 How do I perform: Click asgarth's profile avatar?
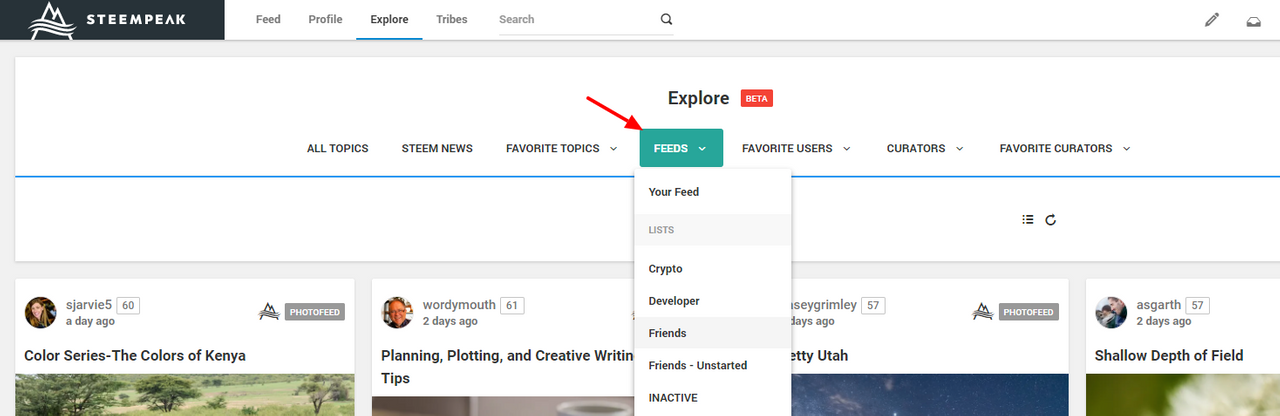pos(1111,312)
